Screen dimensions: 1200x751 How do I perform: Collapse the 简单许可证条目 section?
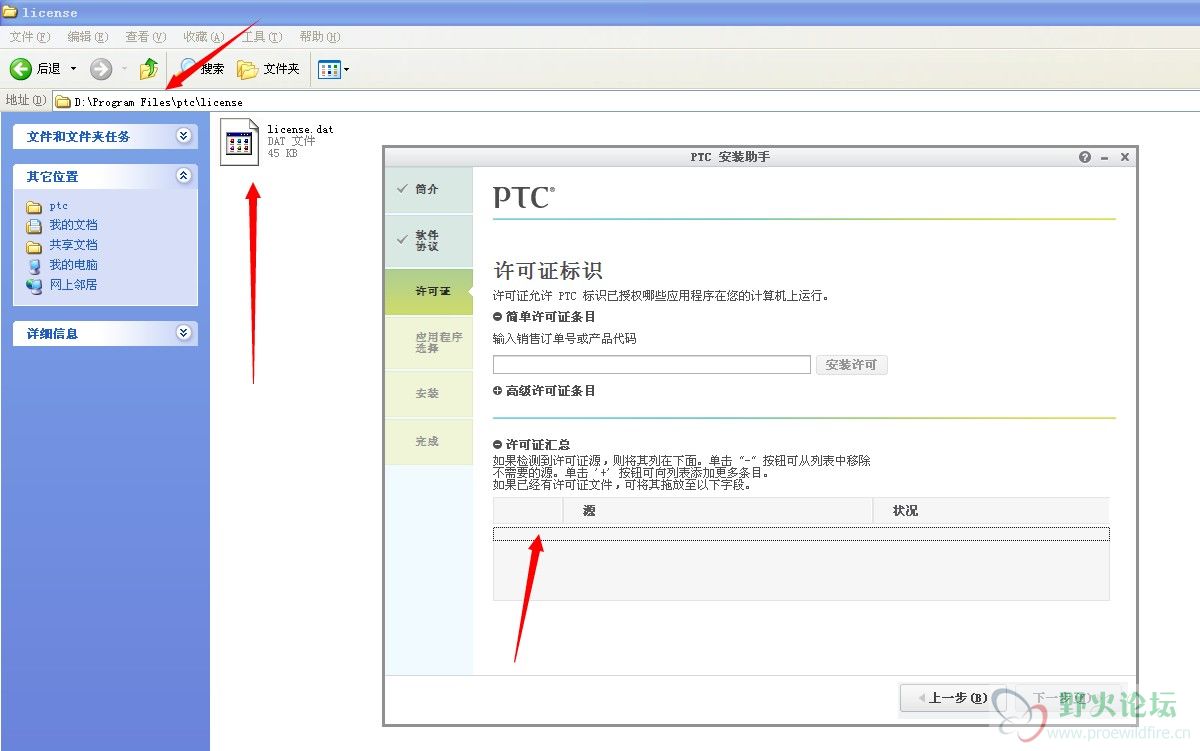point(498,317)
